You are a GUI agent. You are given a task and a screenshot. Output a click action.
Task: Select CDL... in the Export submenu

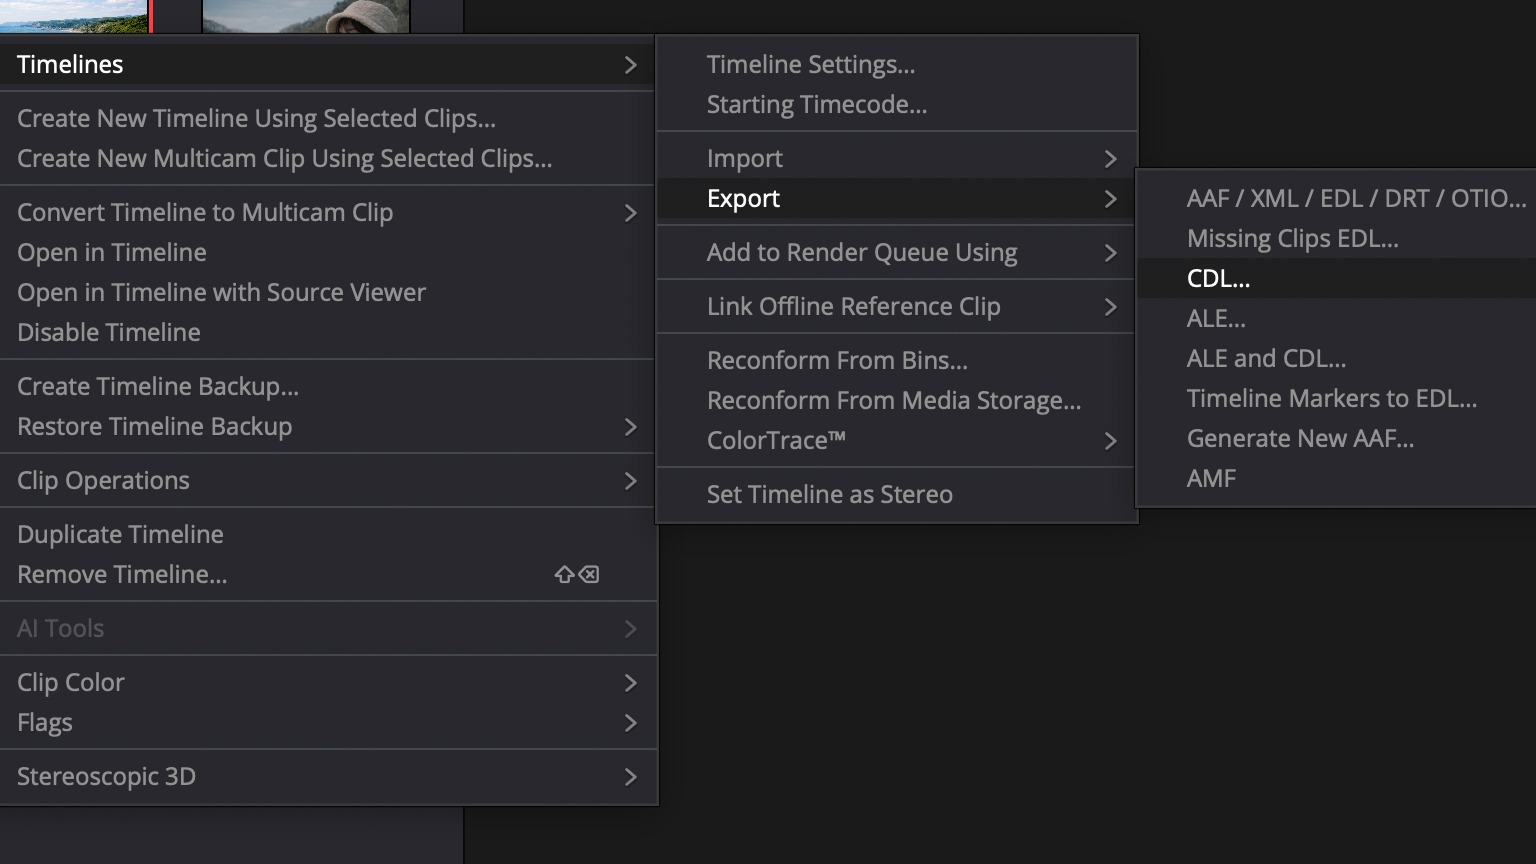tap(1218, 279)
